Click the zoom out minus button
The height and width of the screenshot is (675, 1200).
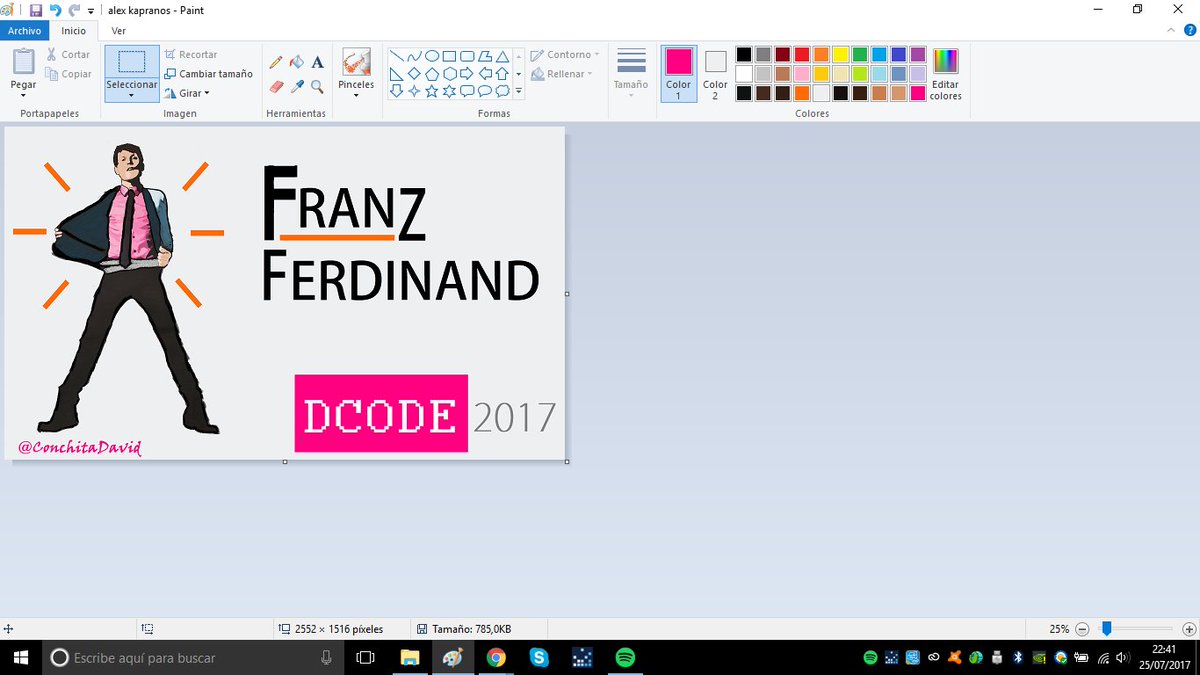pyautogui.click(x=1082, y=629)
